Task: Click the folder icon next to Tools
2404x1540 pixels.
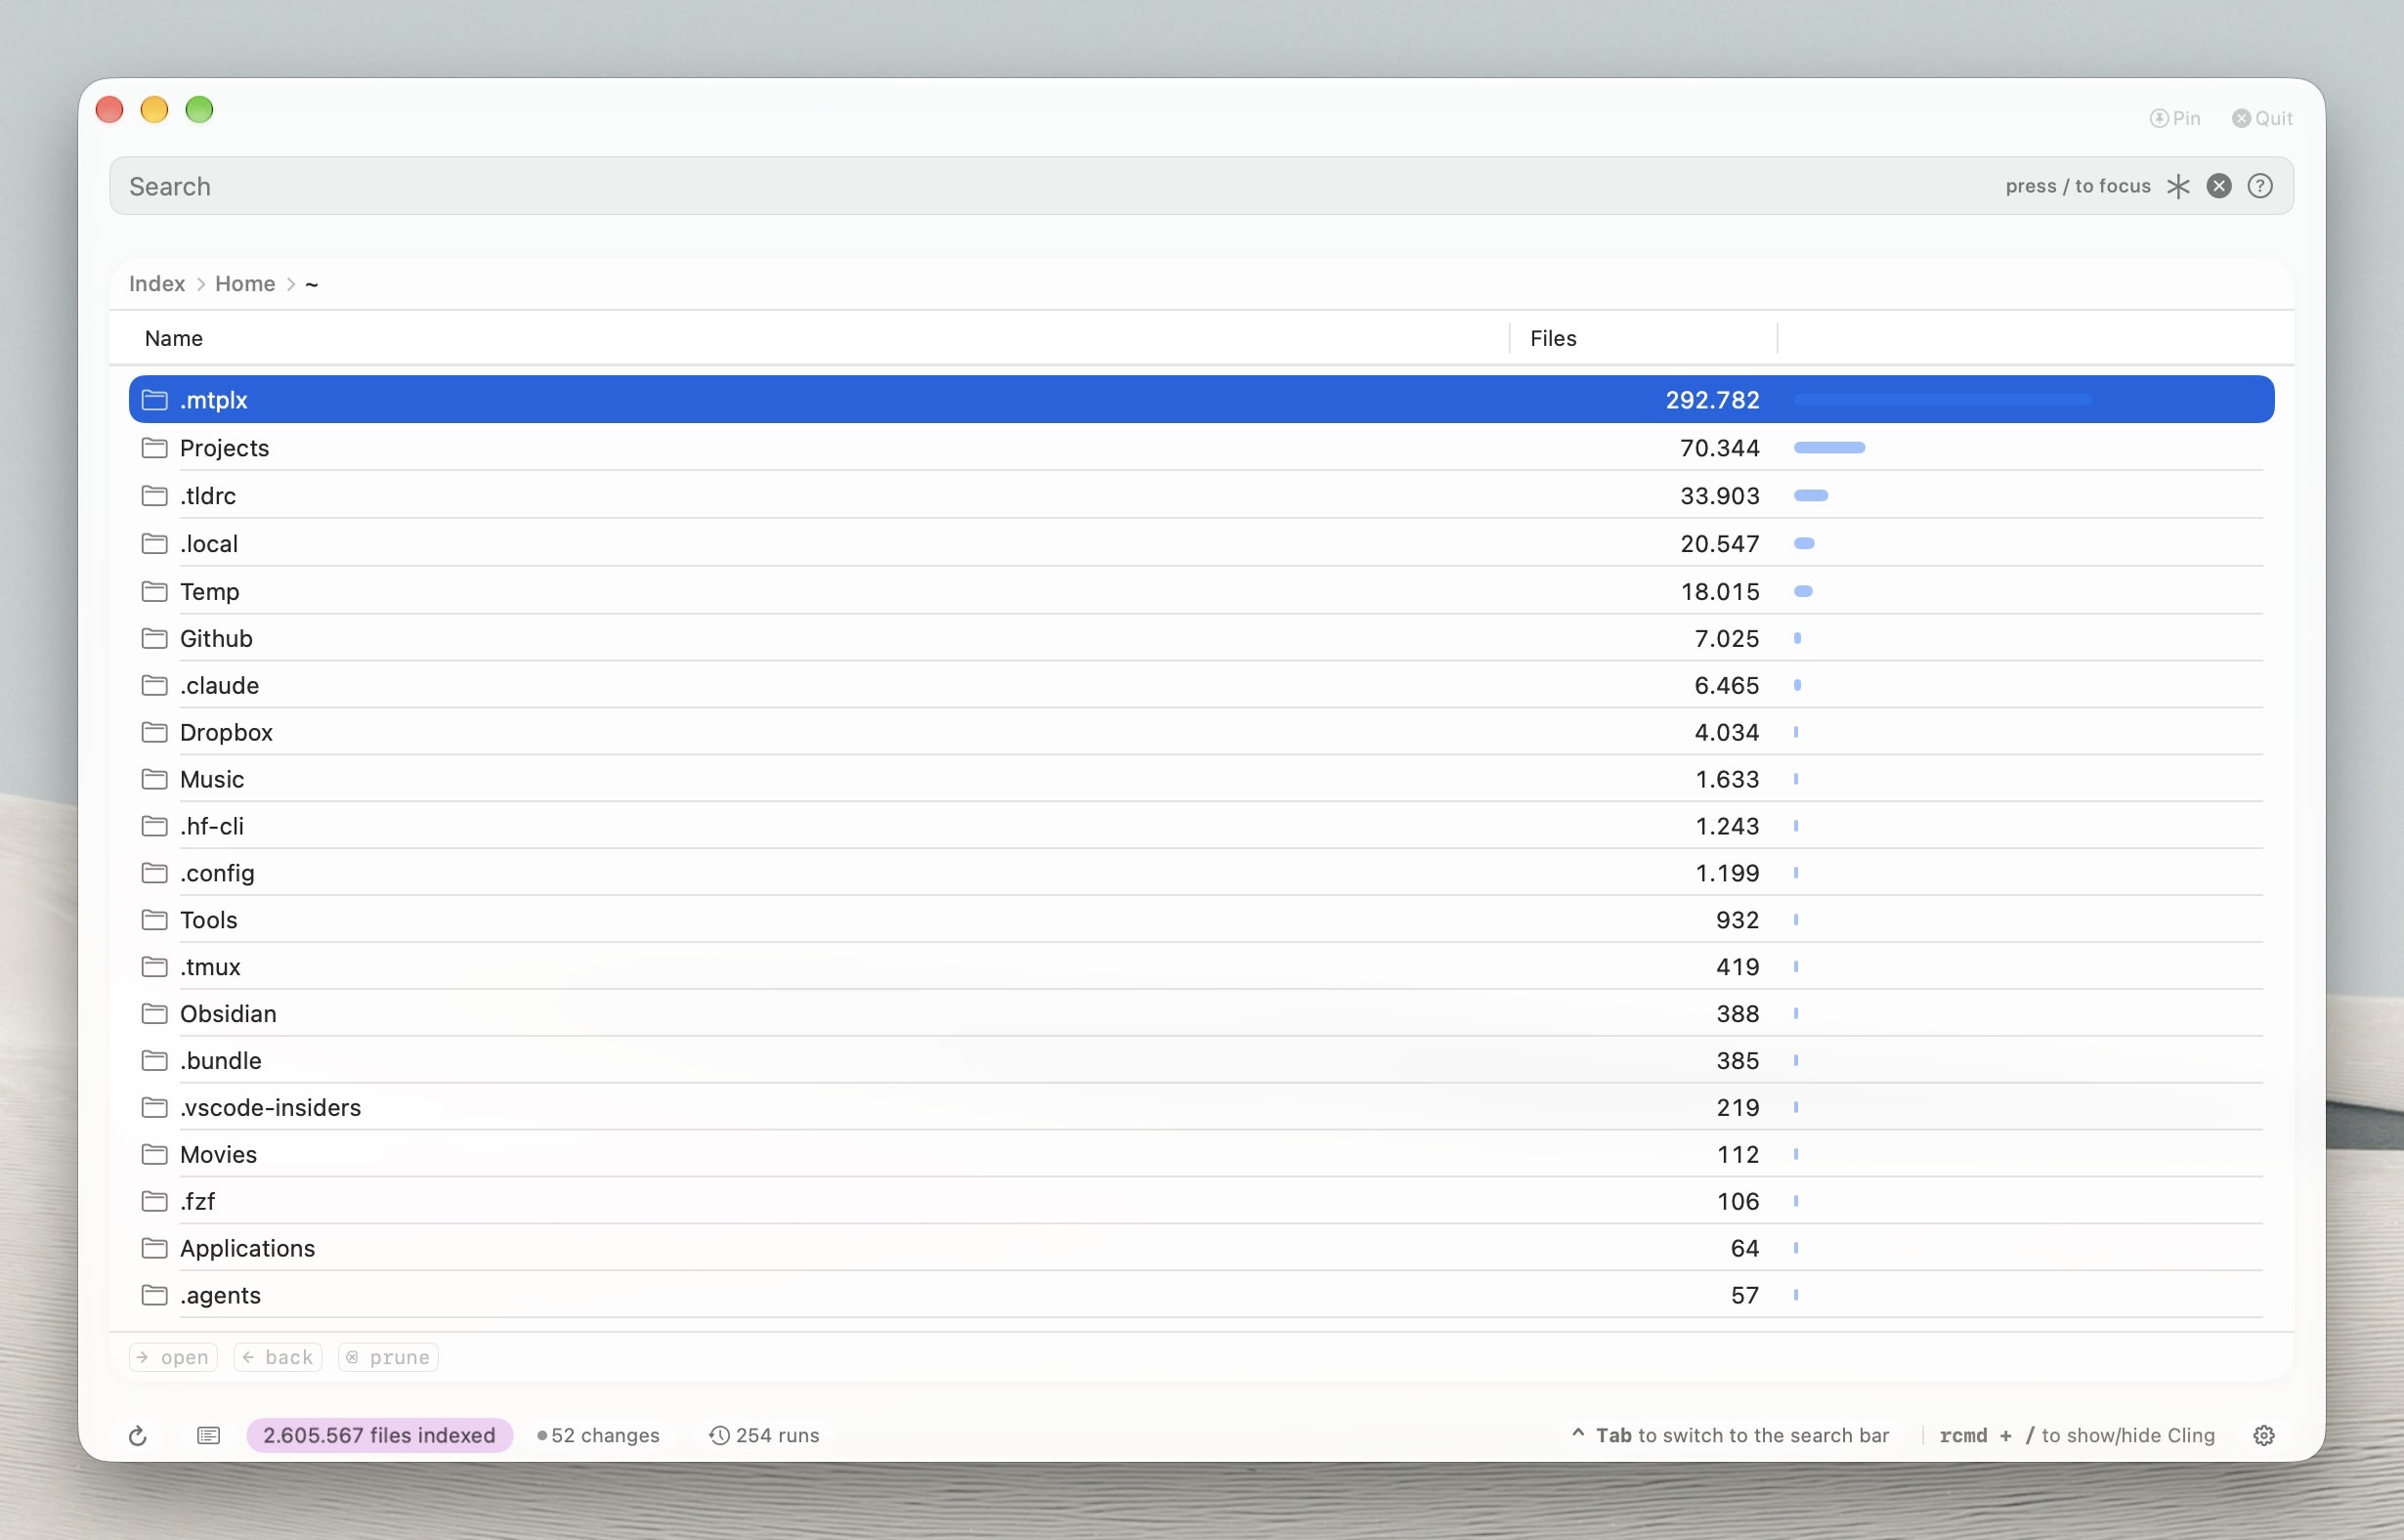Action: coord(154,920)
